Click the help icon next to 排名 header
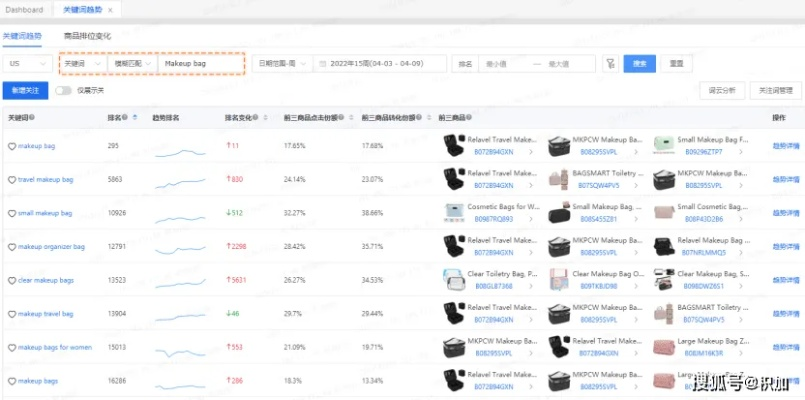The width and height of the screenshot is (805, 400). [126, 118]
